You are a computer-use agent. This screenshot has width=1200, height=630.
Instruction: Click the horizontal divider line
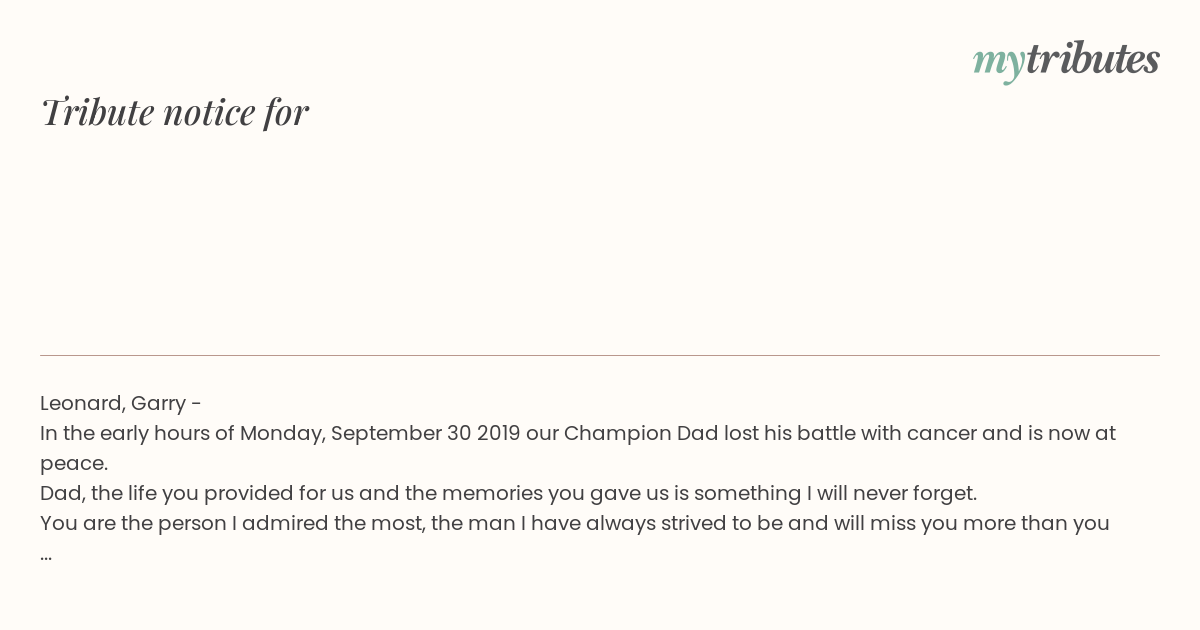tap(600, 355)
